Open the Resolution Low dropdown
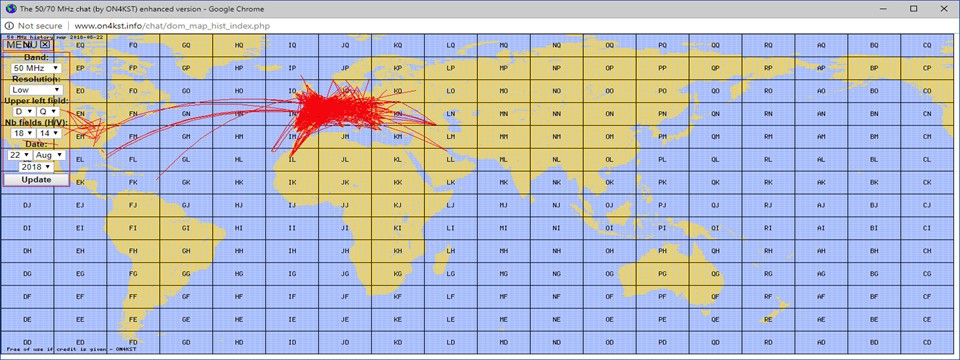This screenshot has width=960, height=360. click(x=36, y=89)
